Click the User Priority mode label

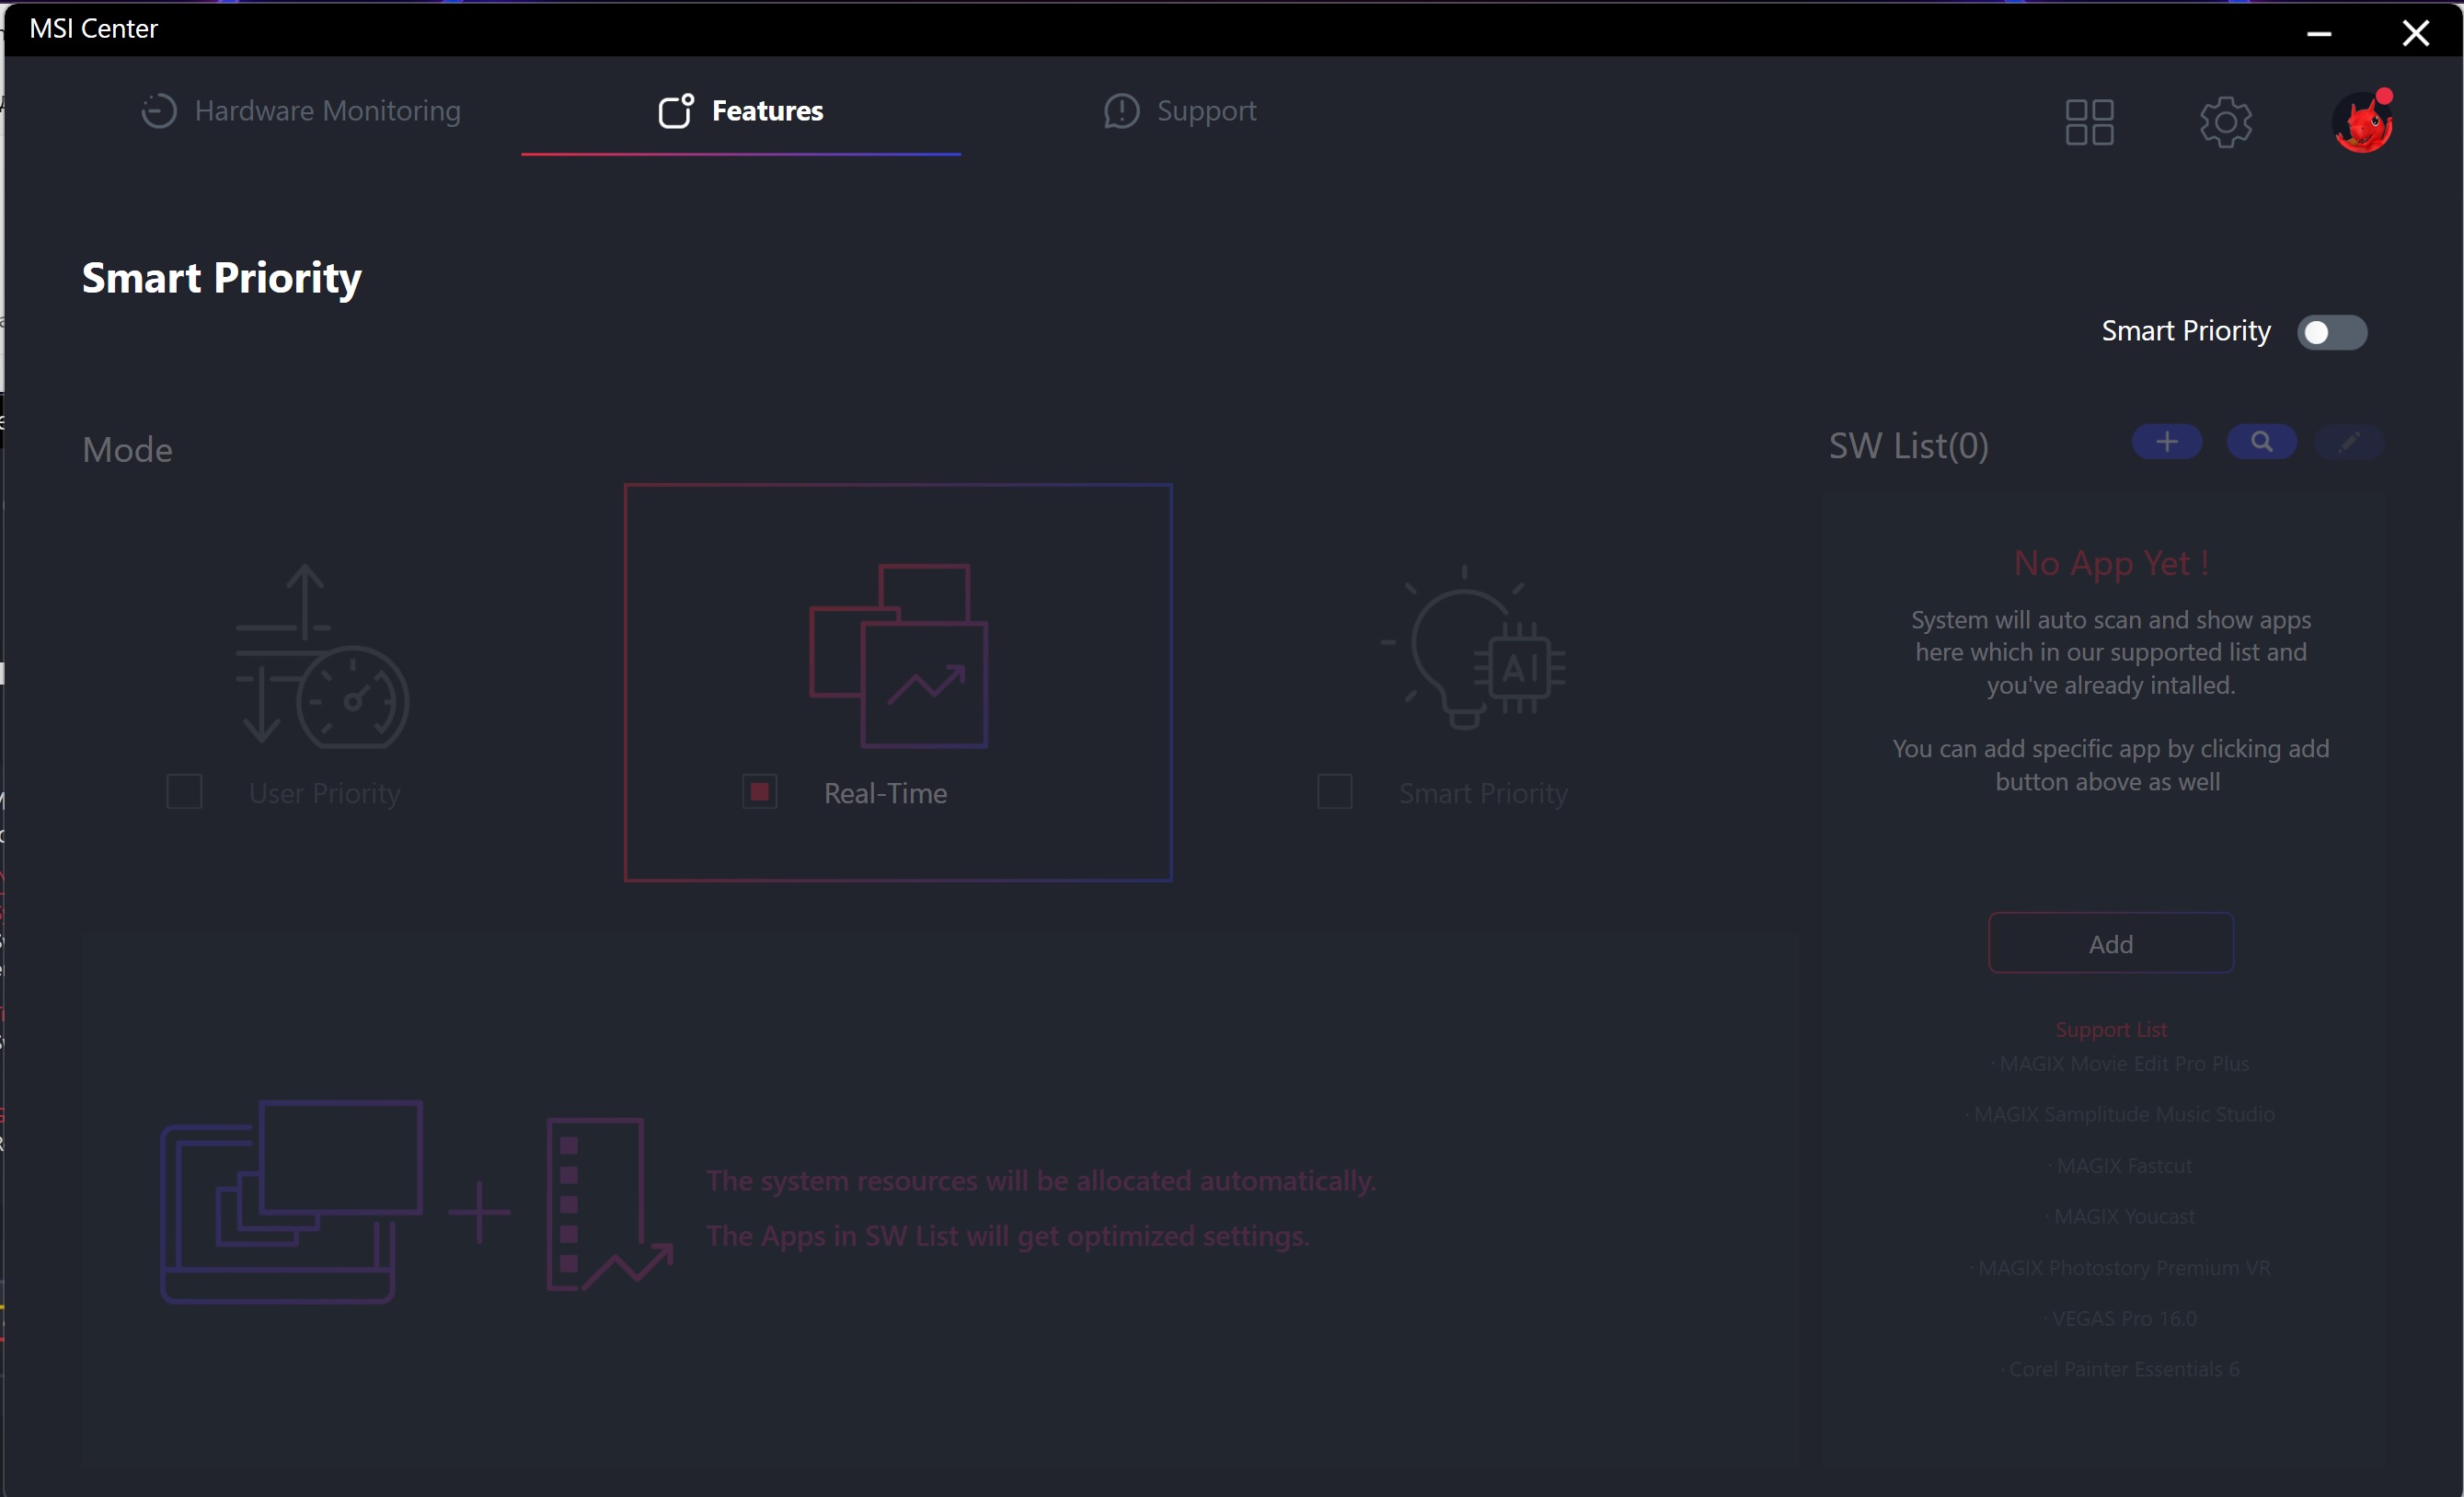click(324, 793)
